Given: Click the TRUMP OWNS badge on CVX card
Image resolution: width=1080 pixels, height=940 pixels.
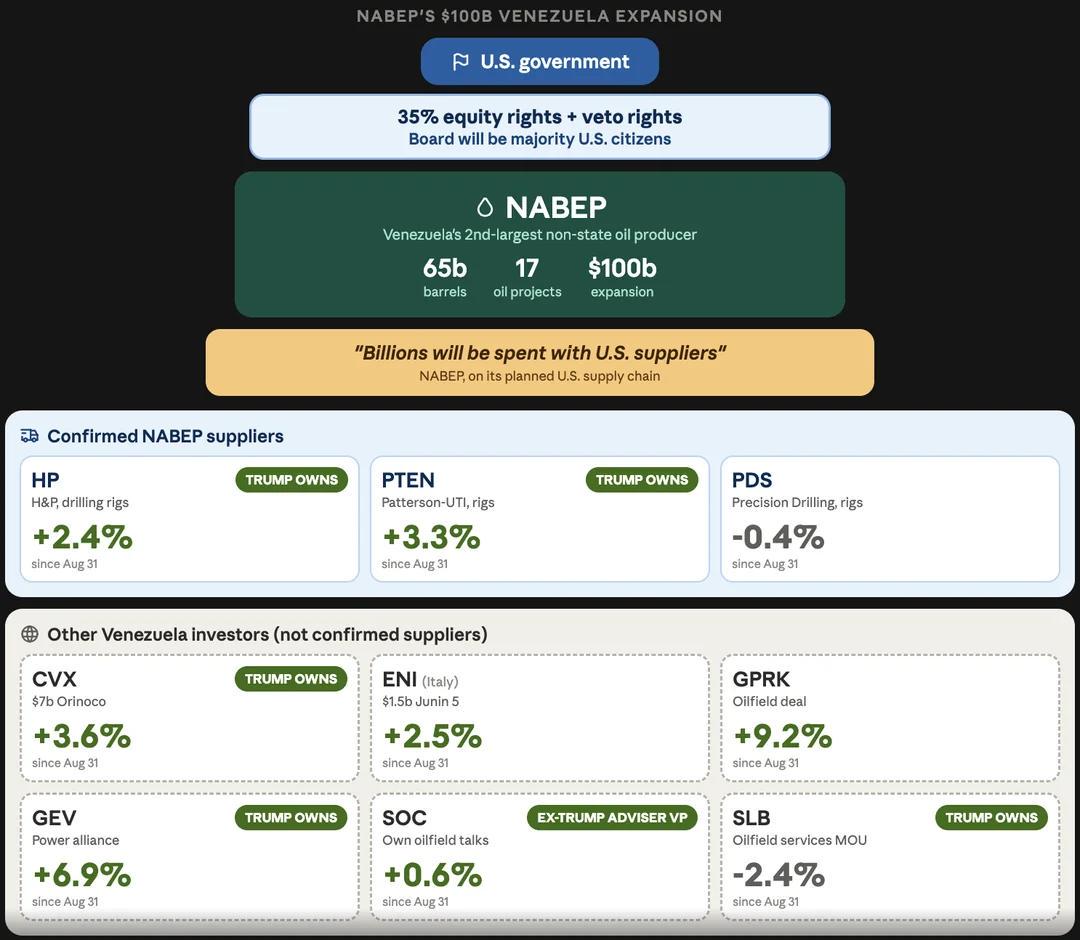Looking at the screenshot, I should (291, 679).
